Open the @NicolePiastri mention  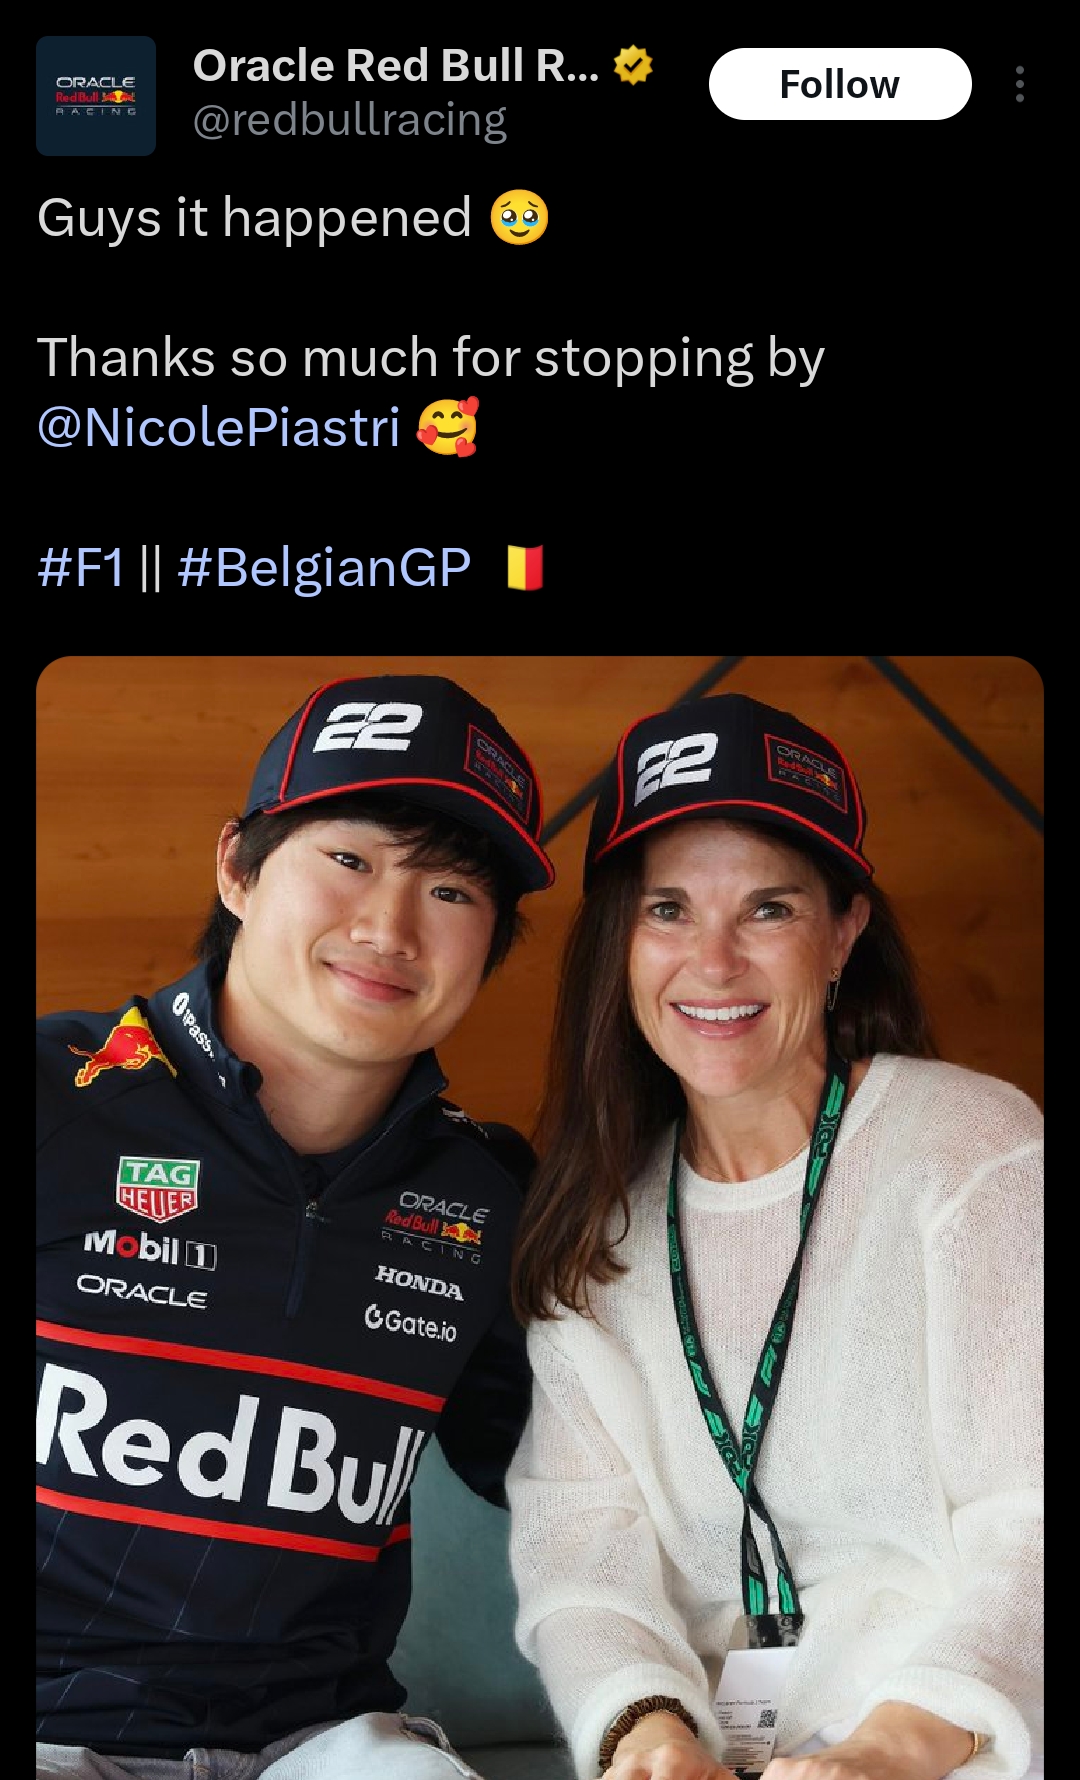click(x=219, y=427)
